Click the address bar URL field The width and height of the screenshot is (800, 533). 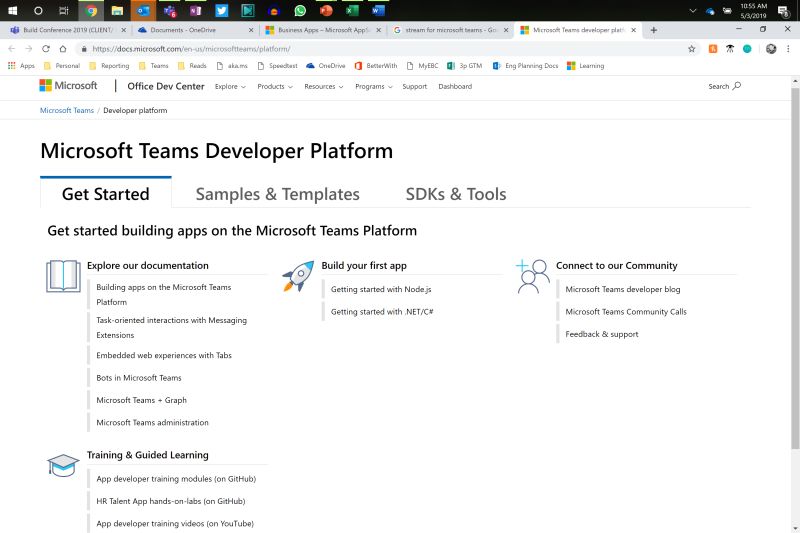click(x=378, y=49)
